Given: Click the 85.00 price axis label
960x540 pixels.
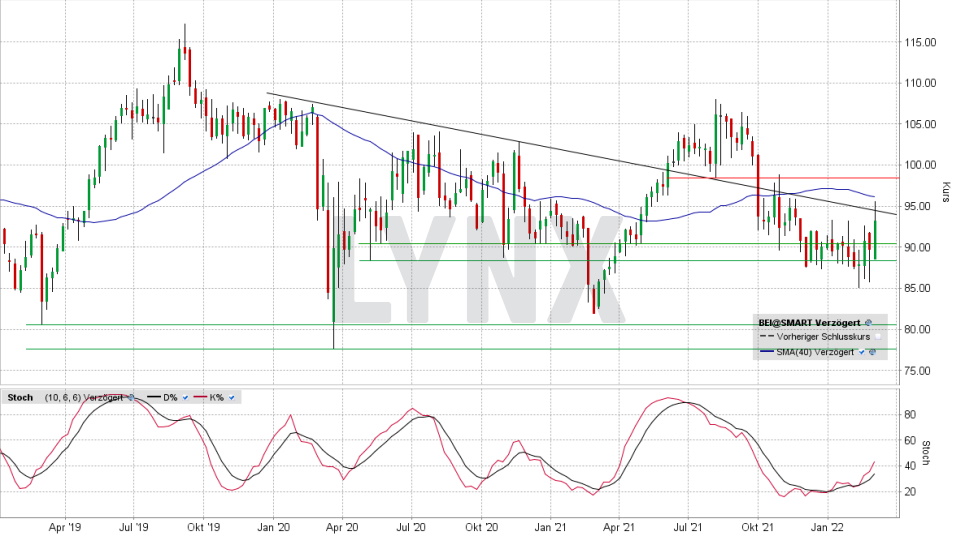Looking at the screenshot, I should [x=920, y=288].
